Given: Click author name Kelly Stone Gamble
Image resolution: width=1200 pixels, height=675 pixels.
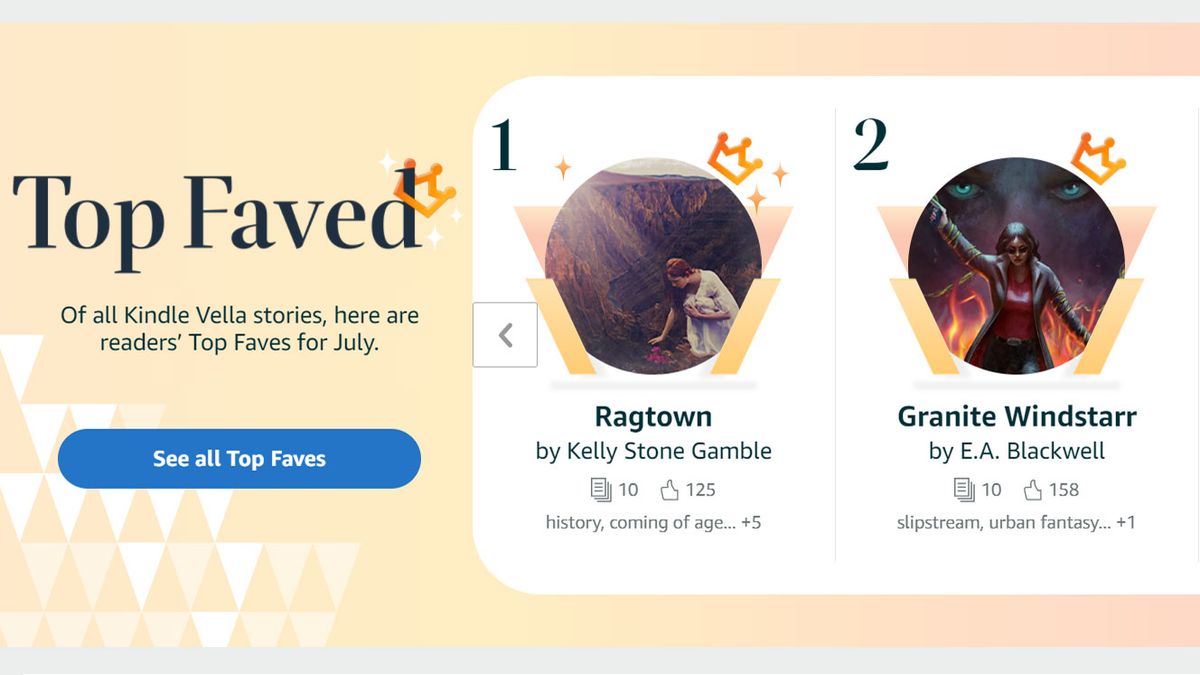Looking at the screenshot, I should point(653,451).
